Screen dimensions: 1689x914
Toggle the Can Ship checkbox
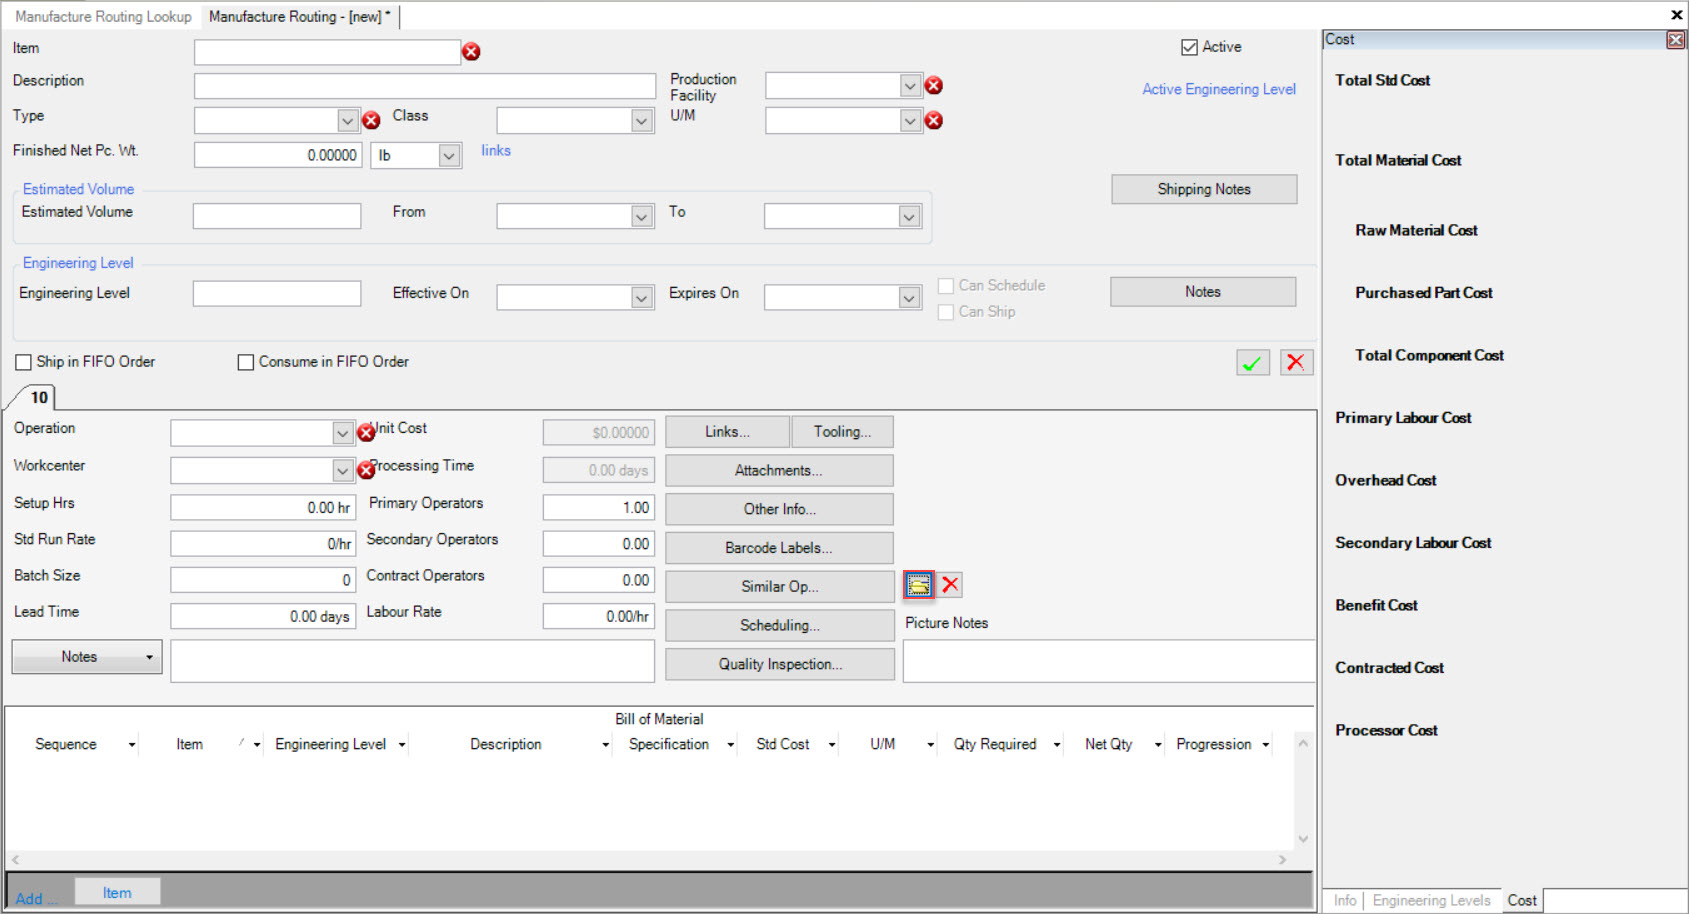click(945, 312)
